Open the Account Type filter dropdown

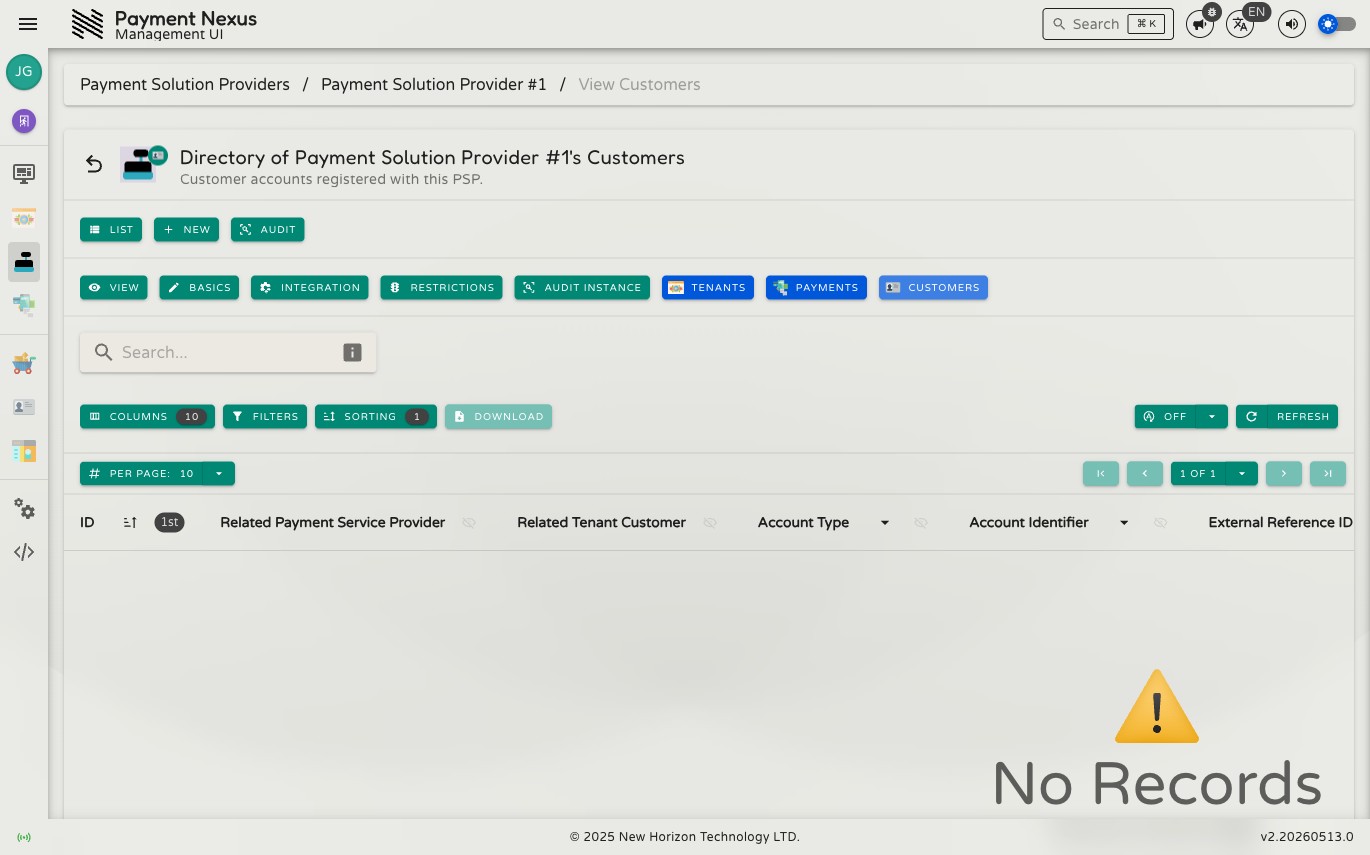point(885,522)
